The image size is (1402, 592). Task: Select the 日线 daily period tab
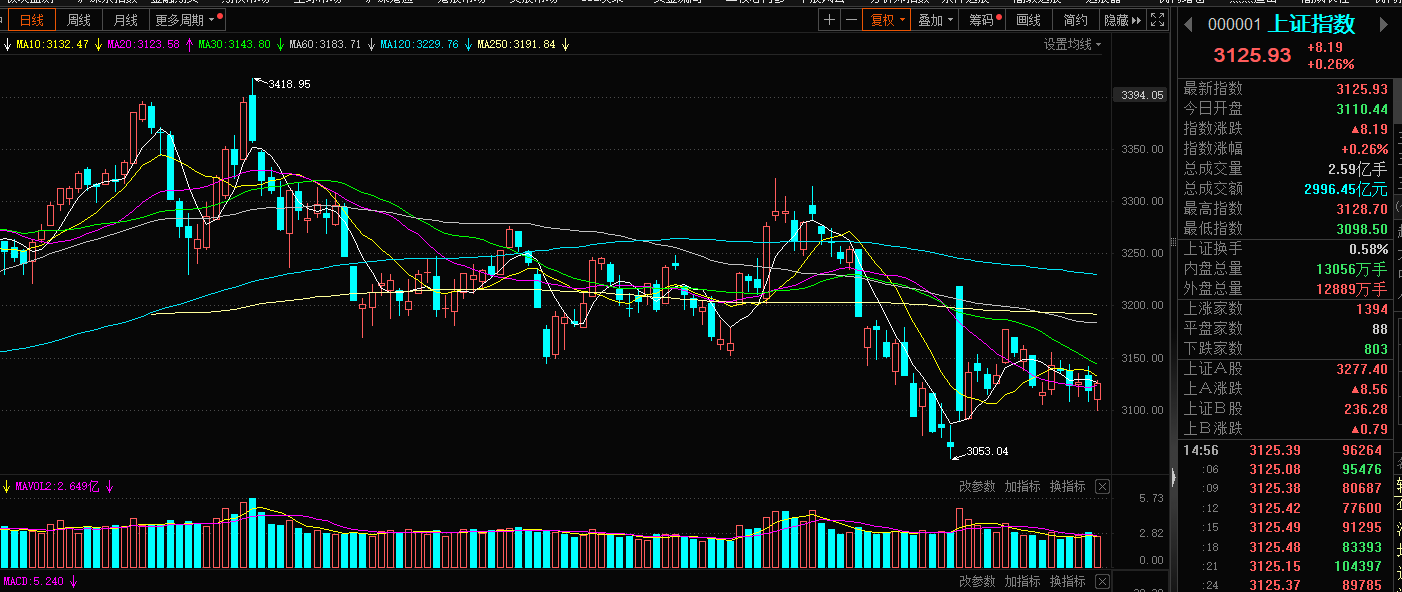32,20
